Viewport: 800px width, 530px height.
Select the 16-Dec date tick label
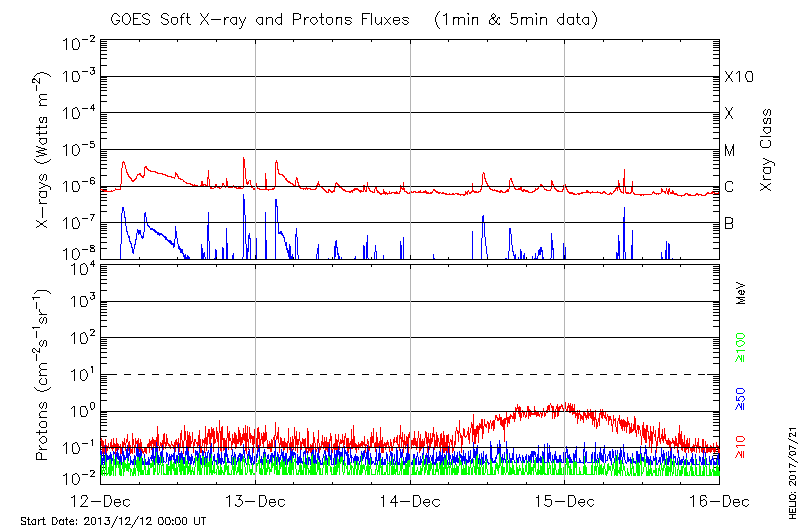[719, 501]
